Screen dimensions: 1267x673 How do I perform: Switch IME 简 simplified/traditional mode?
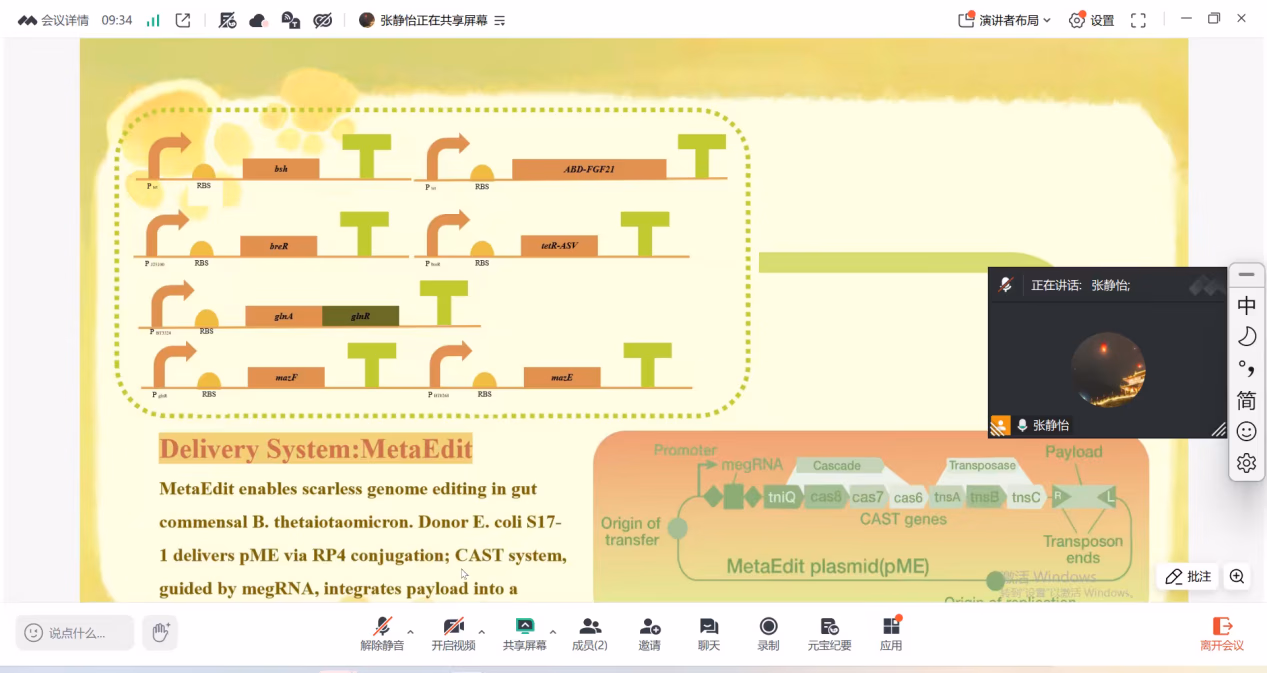1246,400
